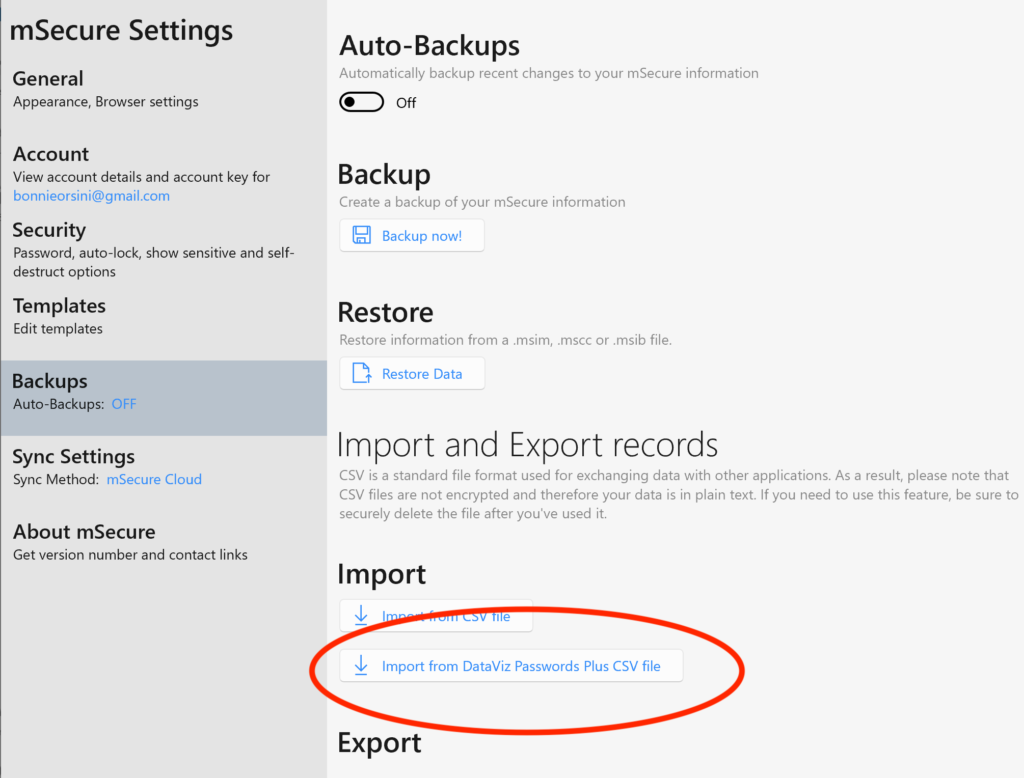The width and height of the screenshot is (1024, 778).
Task: Click the Restore Data button
Action: pyautogui.click(x=411, y=373)
